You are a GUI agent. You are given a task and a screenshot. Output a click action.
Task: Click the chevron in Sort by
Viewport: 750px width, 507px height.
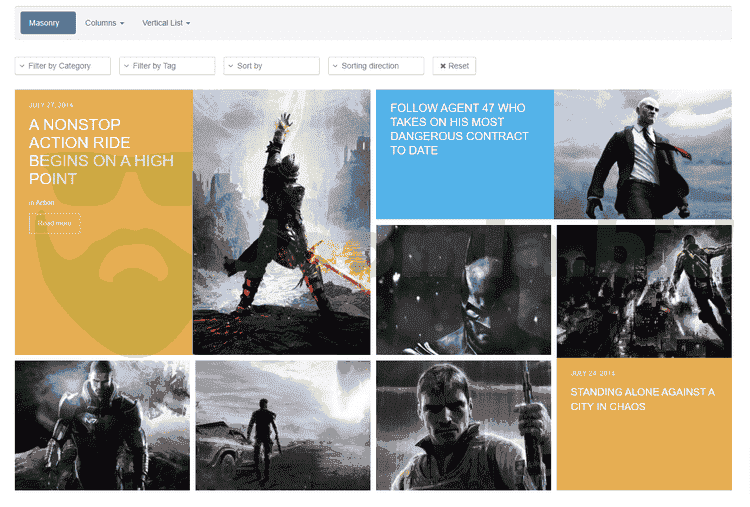[x=231, y=66]
